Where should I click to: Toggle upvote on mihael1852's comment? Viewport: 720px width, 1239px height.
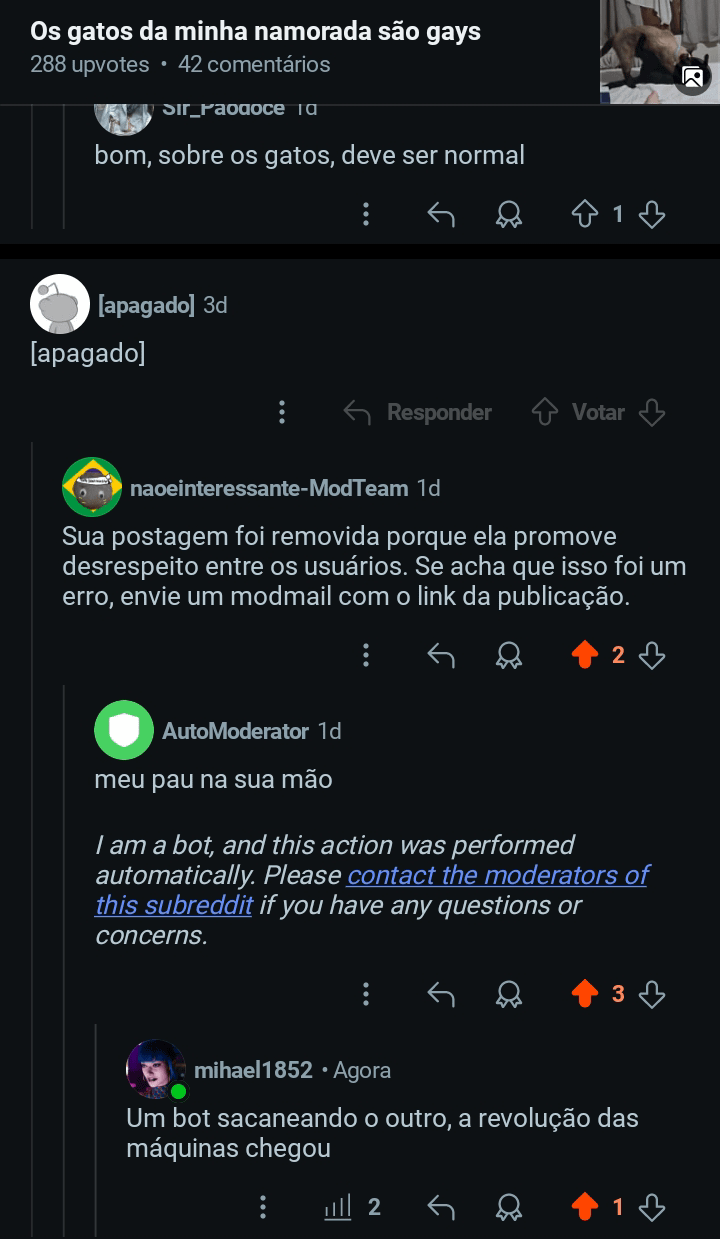point(585,1207)
